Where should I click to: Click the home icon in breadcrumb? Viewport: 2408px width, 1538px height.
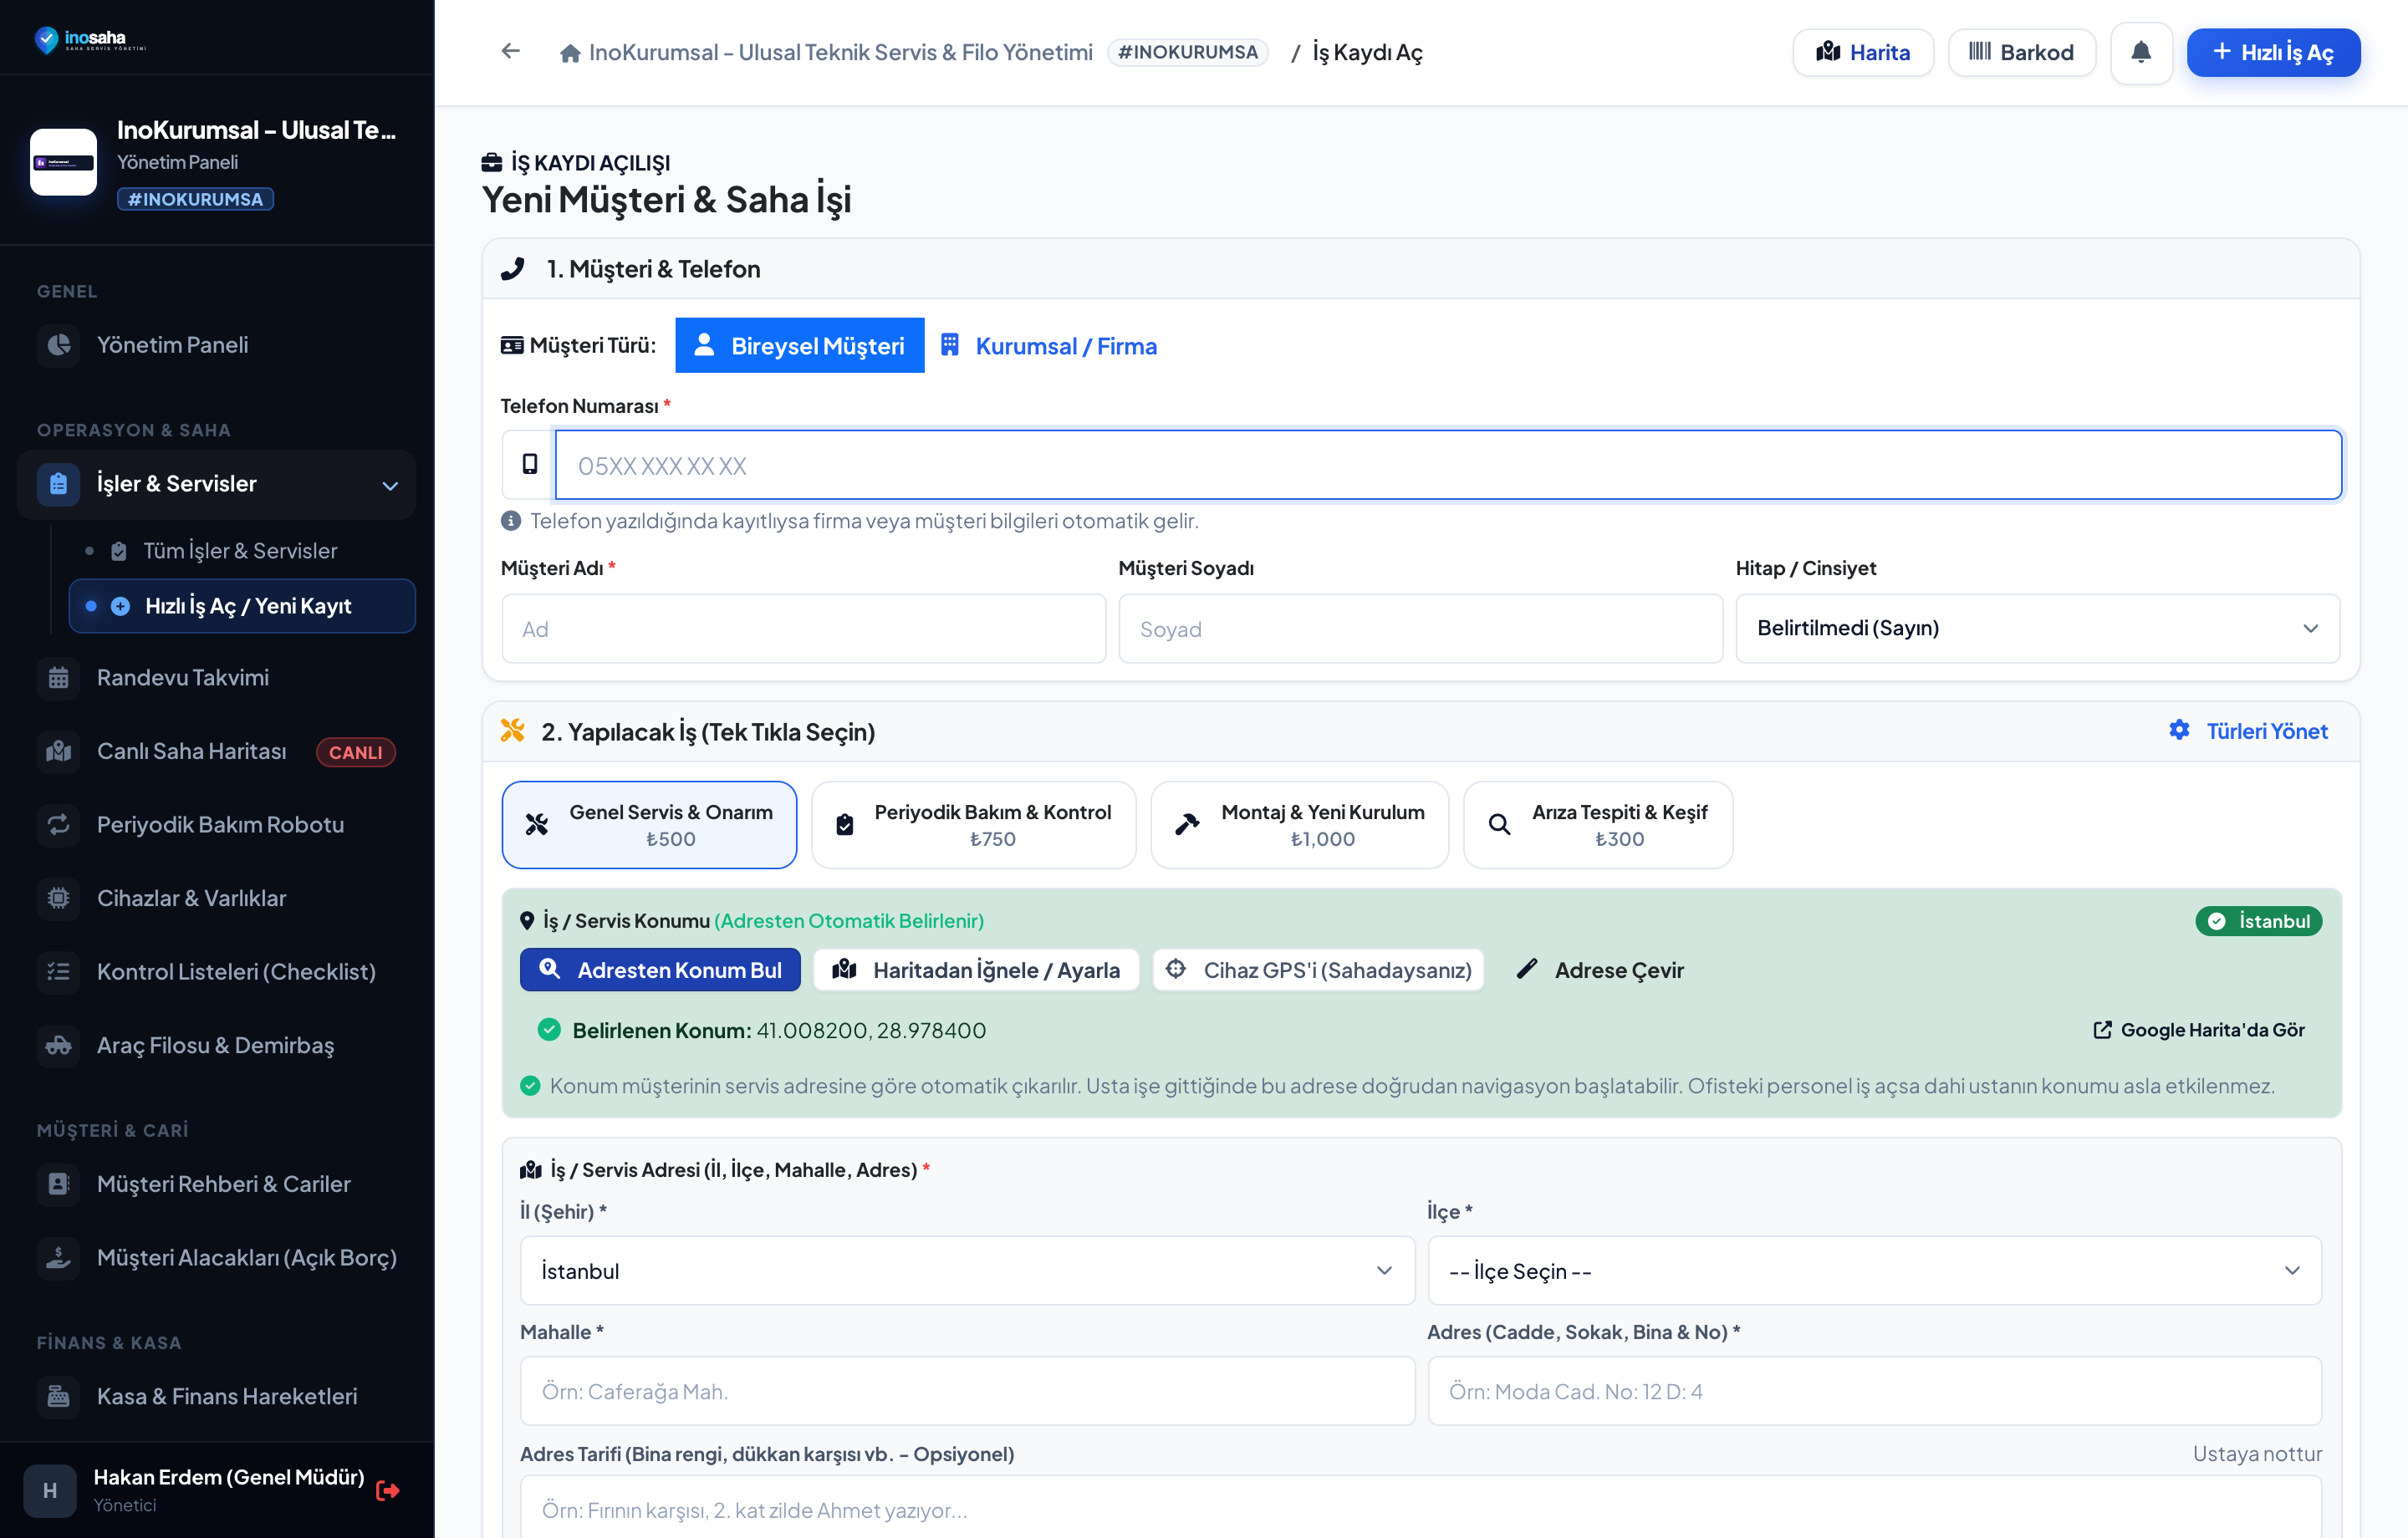pos(570,53)
